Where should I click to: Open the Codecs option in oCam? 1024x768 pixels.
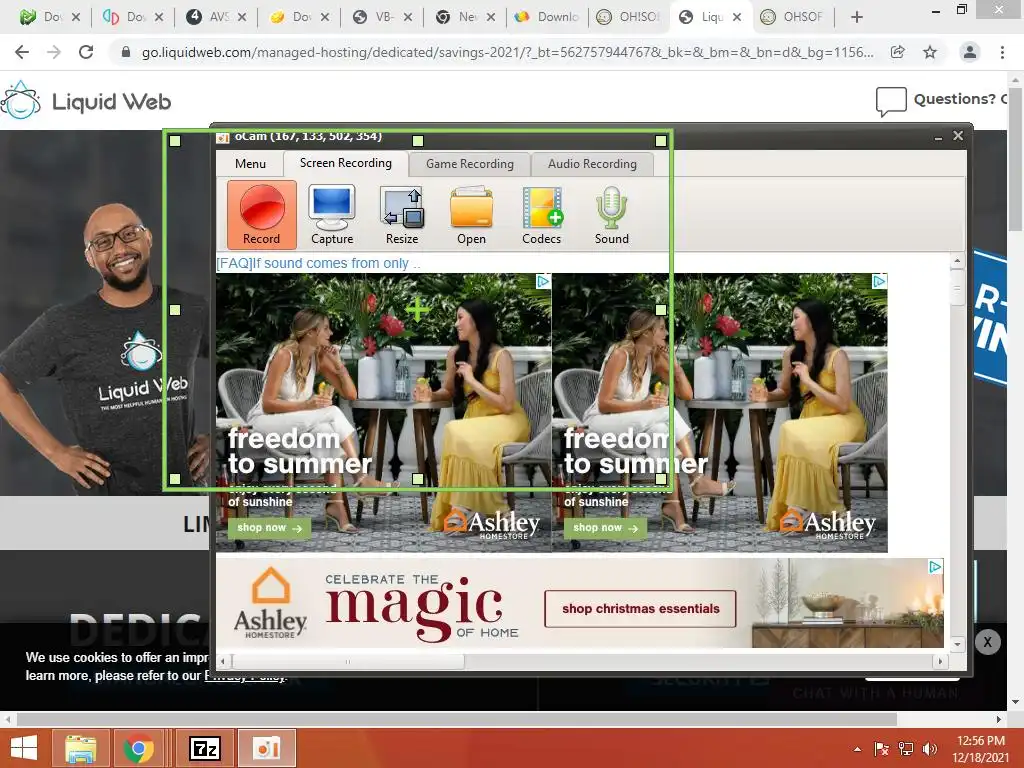click(x=541, y=215)
